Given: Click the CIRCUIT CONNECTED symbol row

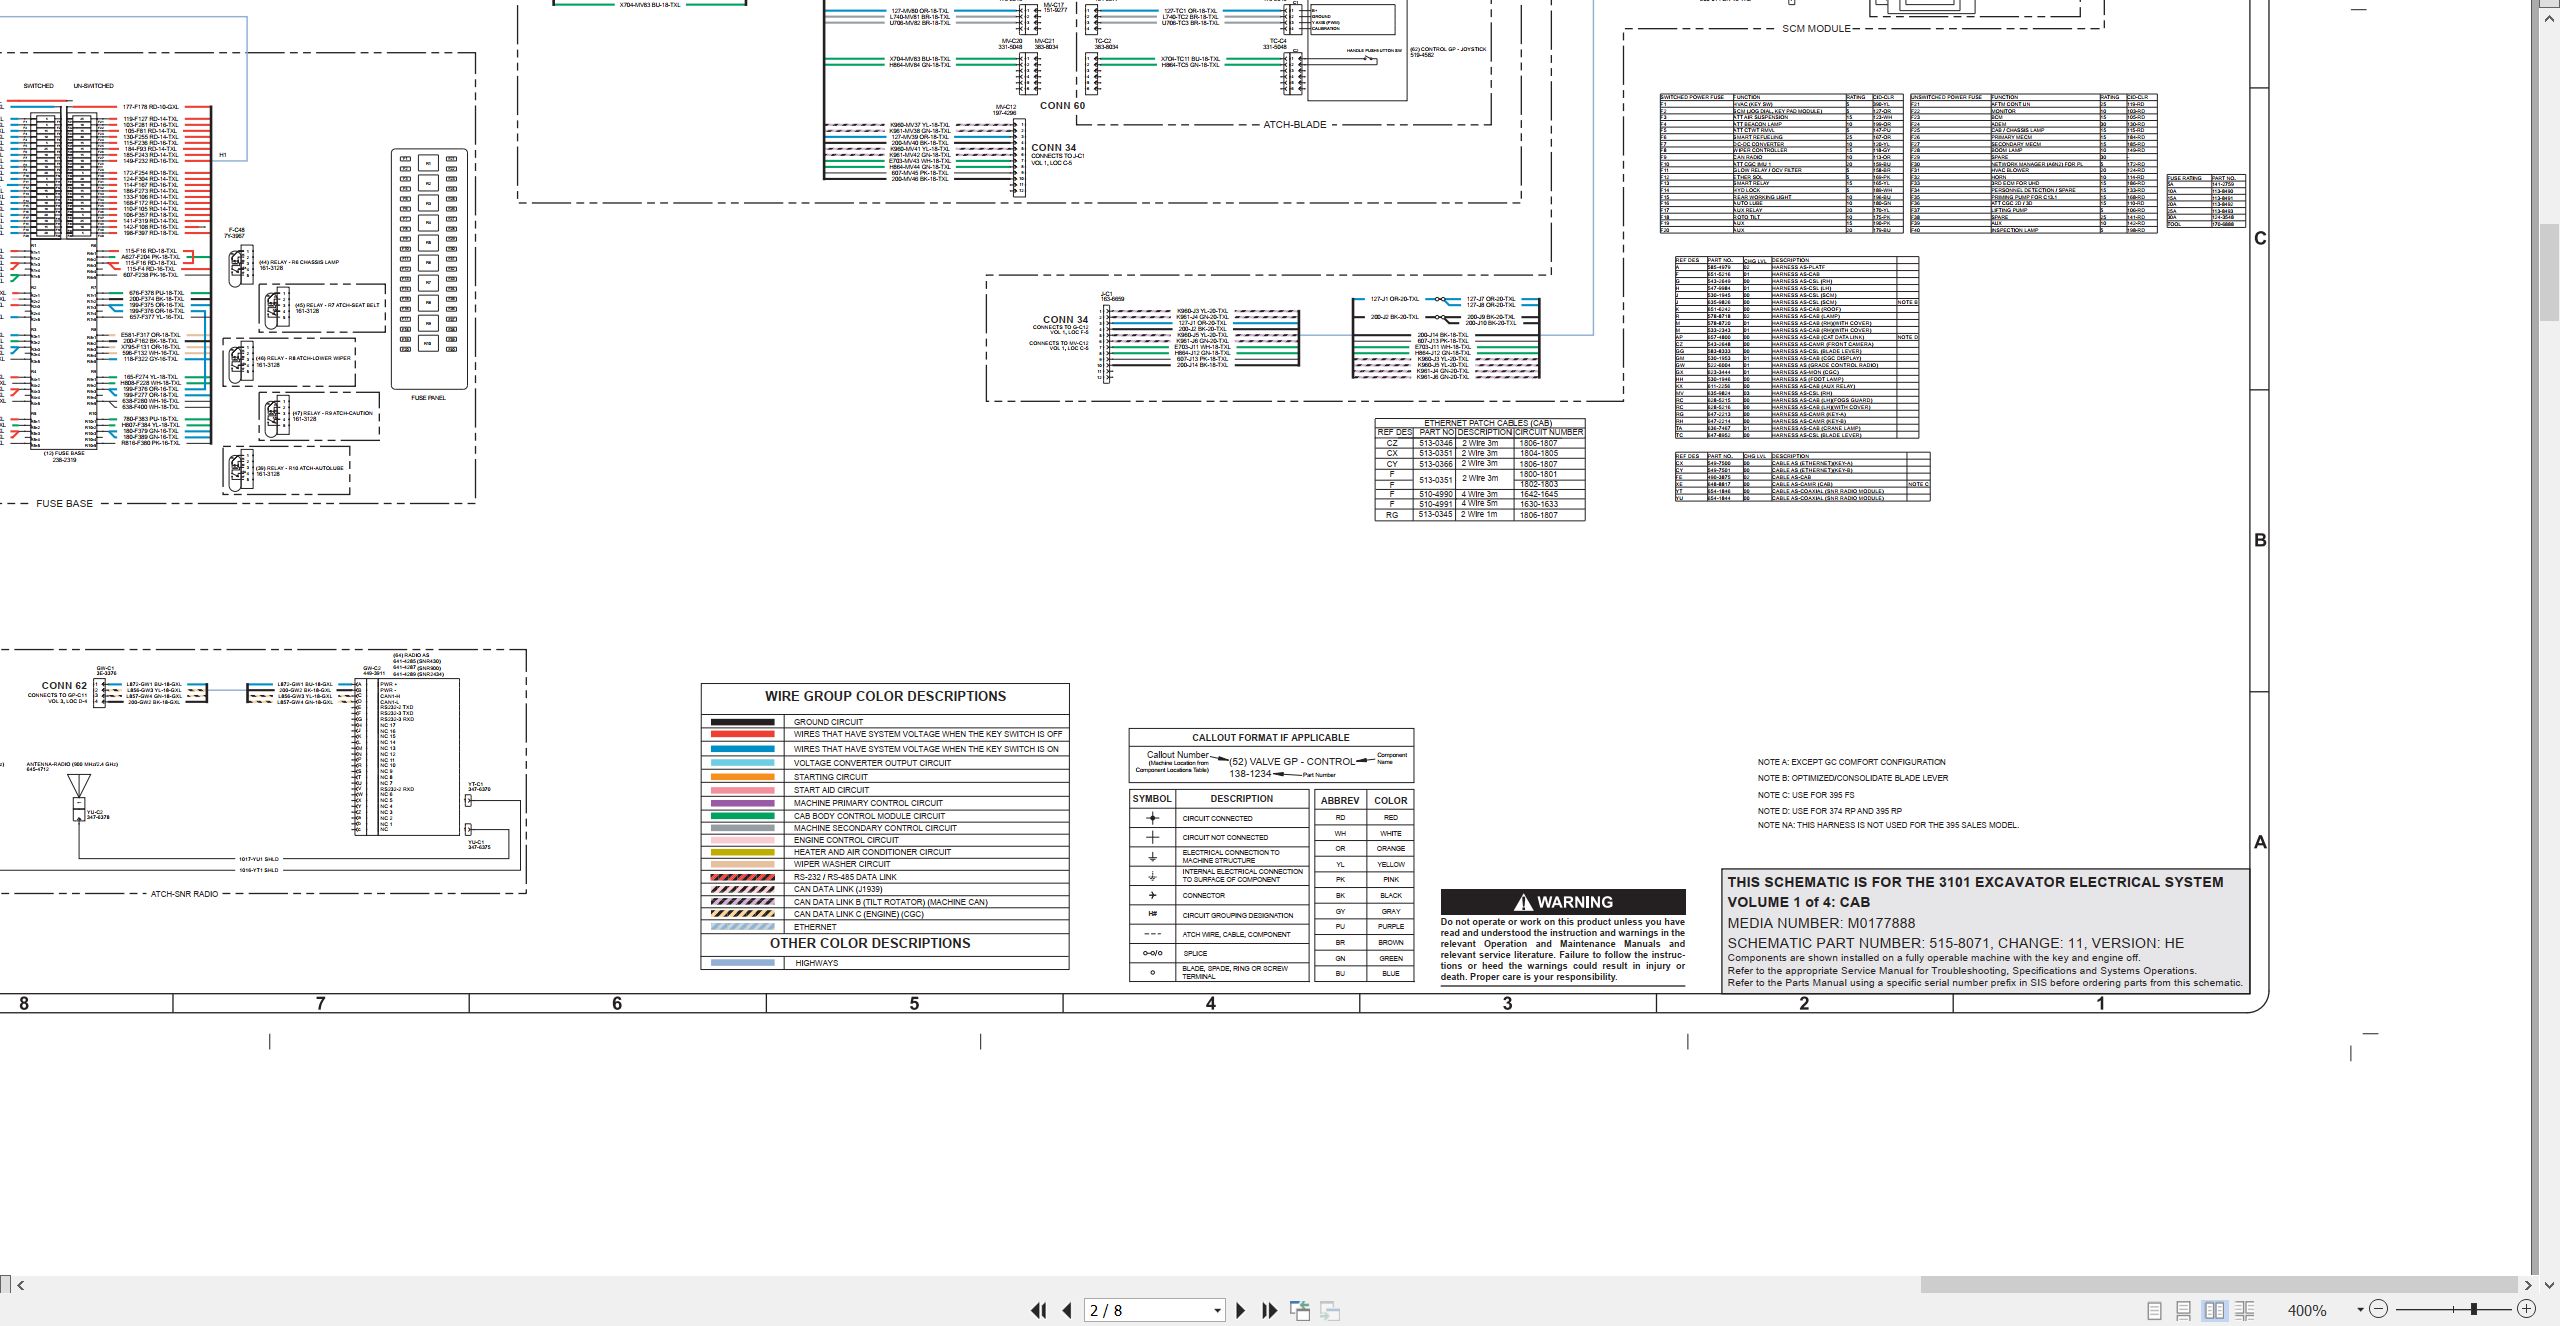Looking at the screenshot, I should click(1219, 818).
